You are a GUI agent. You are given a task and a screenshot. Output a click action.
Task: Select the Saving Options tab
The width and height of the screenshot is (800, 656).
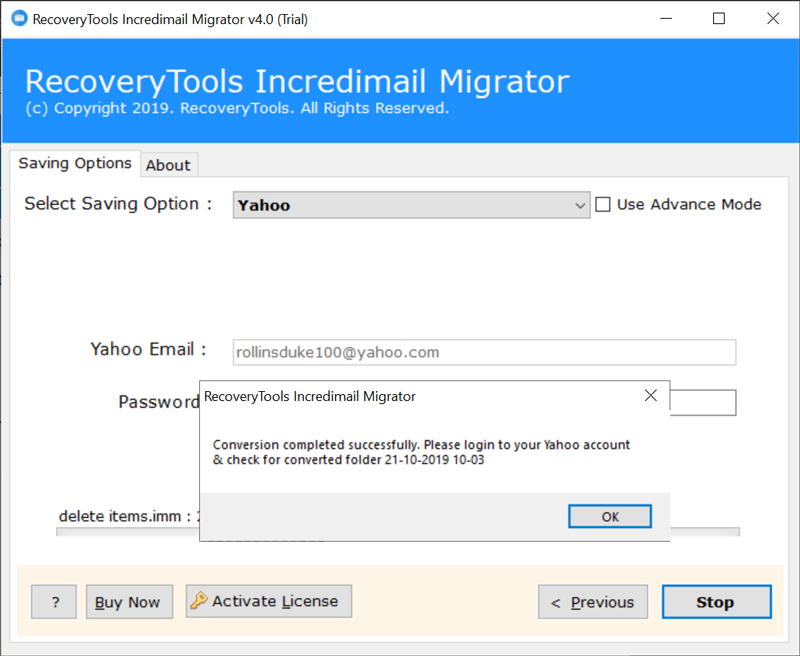(x=75, y=163)
